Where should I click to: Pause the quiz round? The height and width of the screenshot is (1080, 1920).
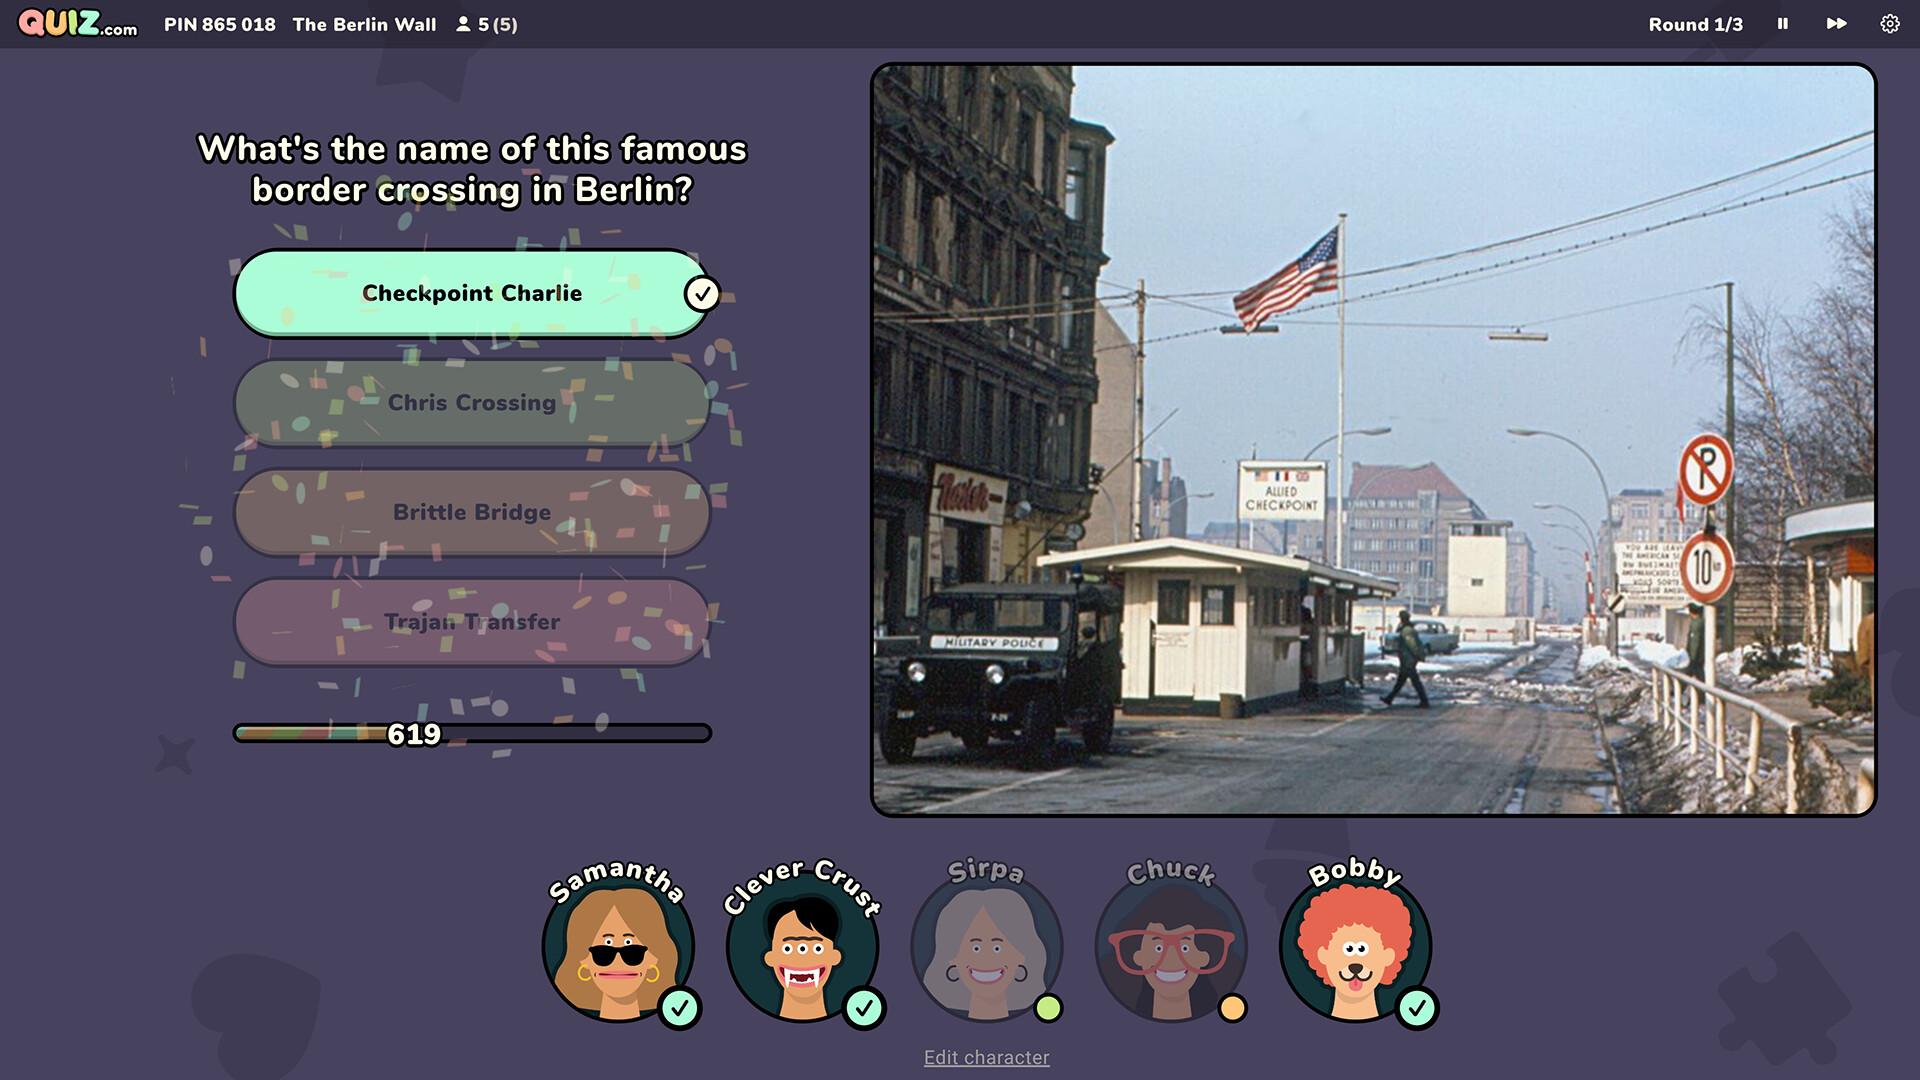click(1782, 24)
